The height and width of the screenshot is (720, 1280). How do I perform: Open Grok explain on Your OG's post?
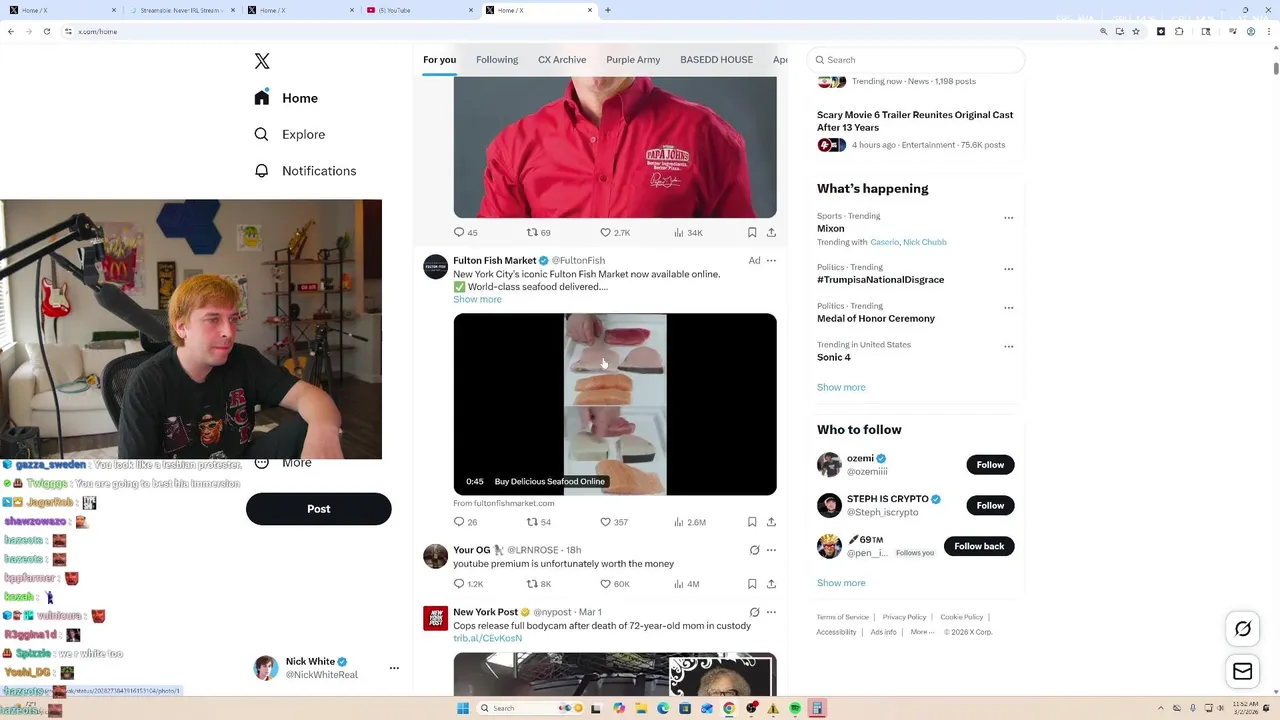(x=754, y=550)
